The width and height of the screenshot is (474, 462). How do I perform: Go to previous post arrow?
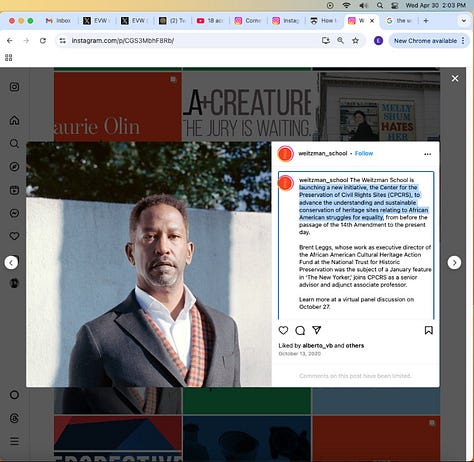[x=11, y=263]
